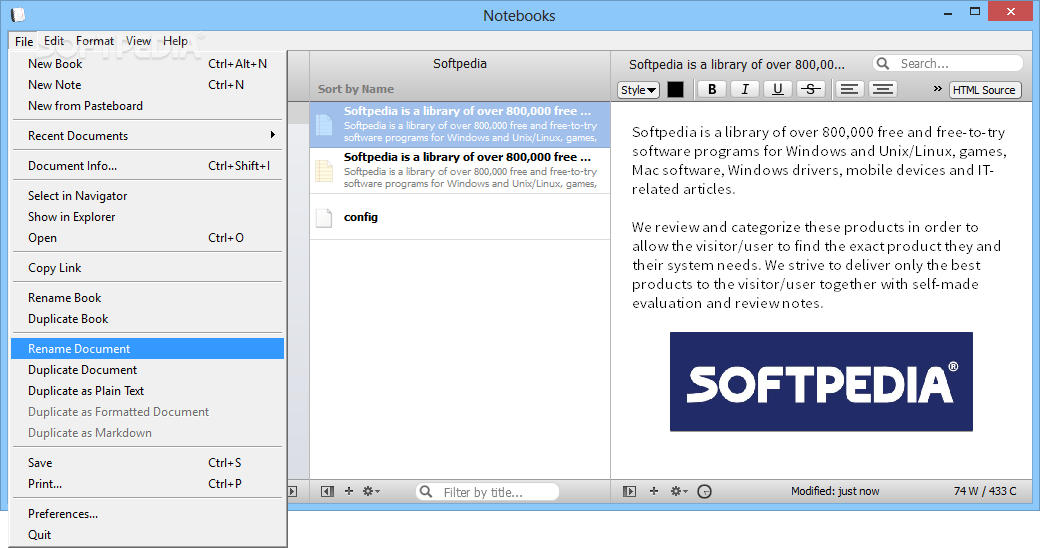Open the gear menu in list footer

(x=371, y=491)
